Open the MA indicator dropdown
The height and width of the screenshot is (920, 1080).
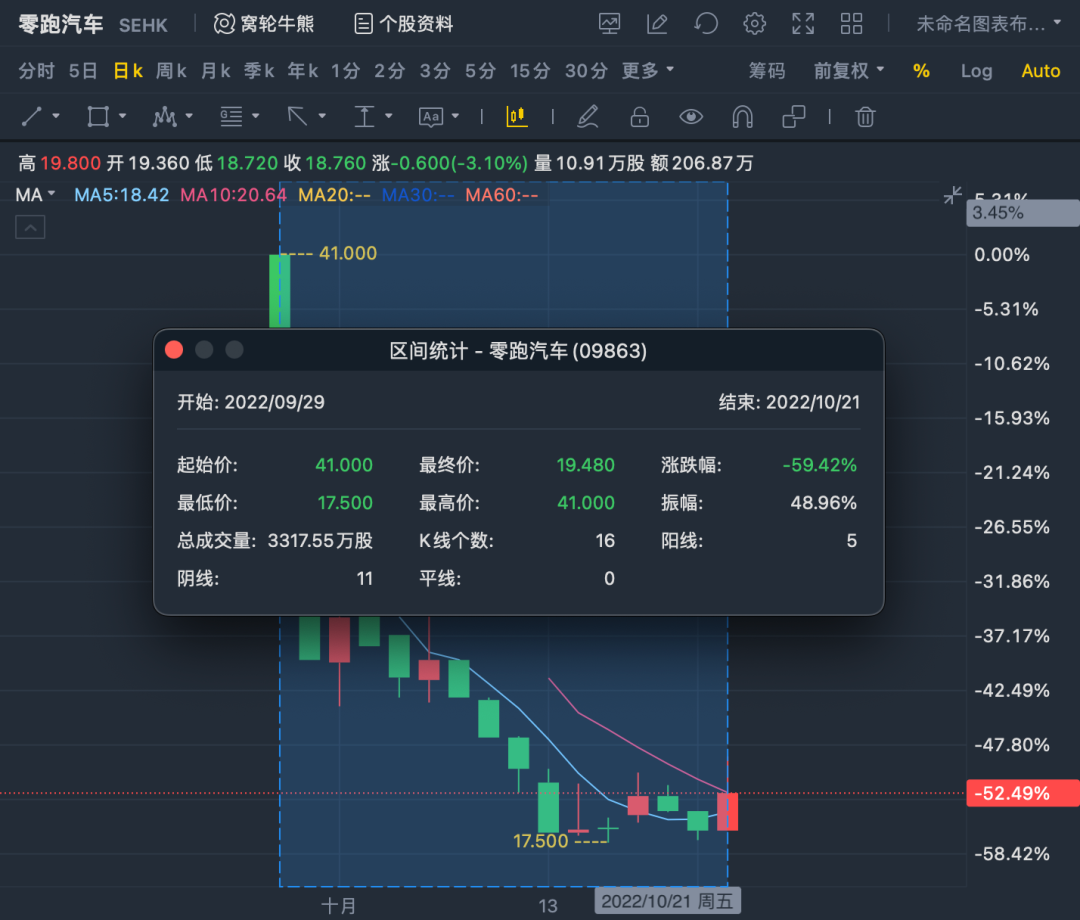35,195
